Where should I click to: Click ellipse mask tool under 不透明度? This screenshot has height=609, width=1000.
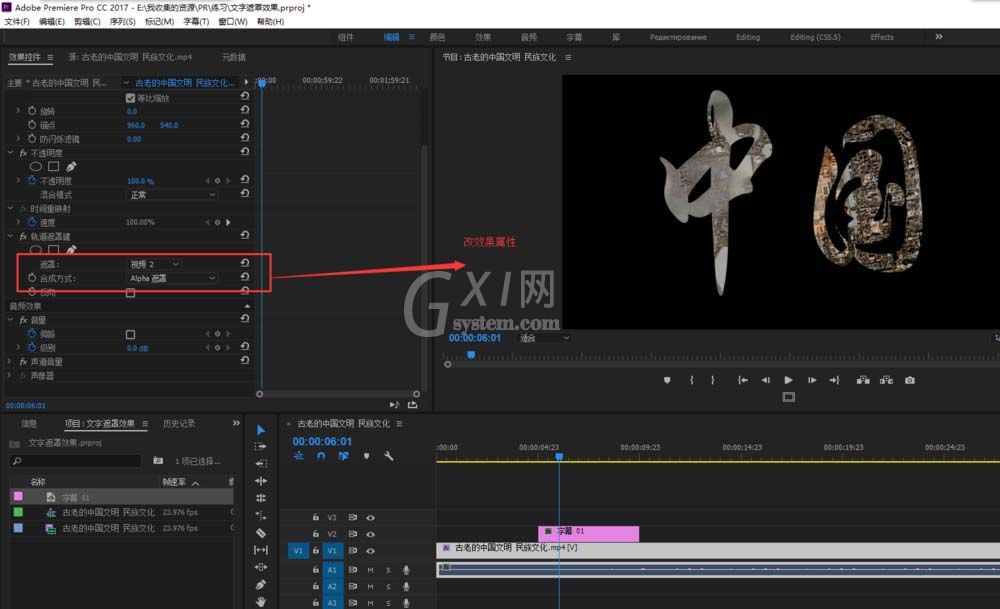[x=36, y=166]
